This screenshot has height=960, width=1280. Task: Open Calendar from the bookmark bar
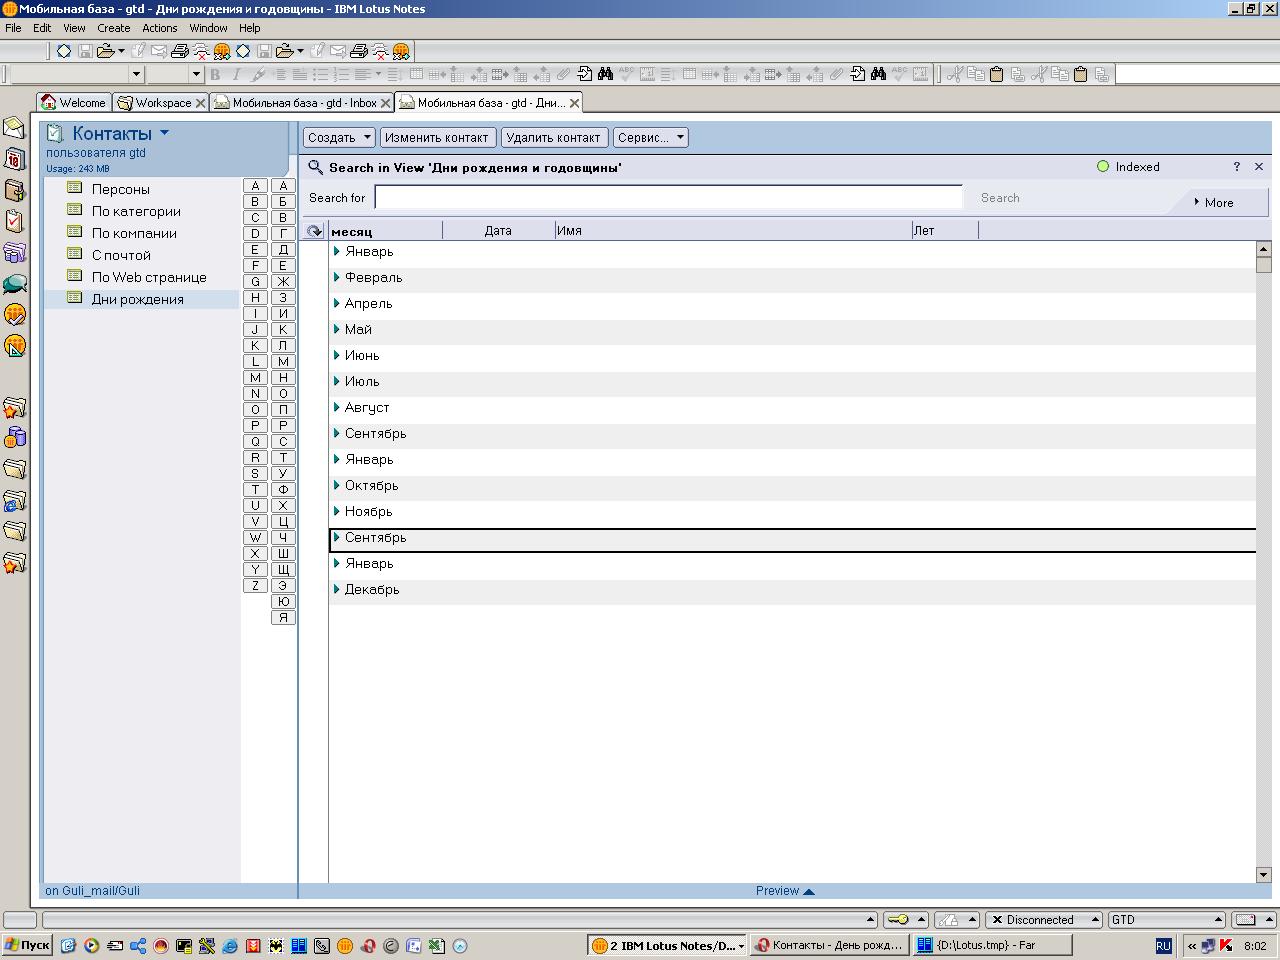(14, 159)
